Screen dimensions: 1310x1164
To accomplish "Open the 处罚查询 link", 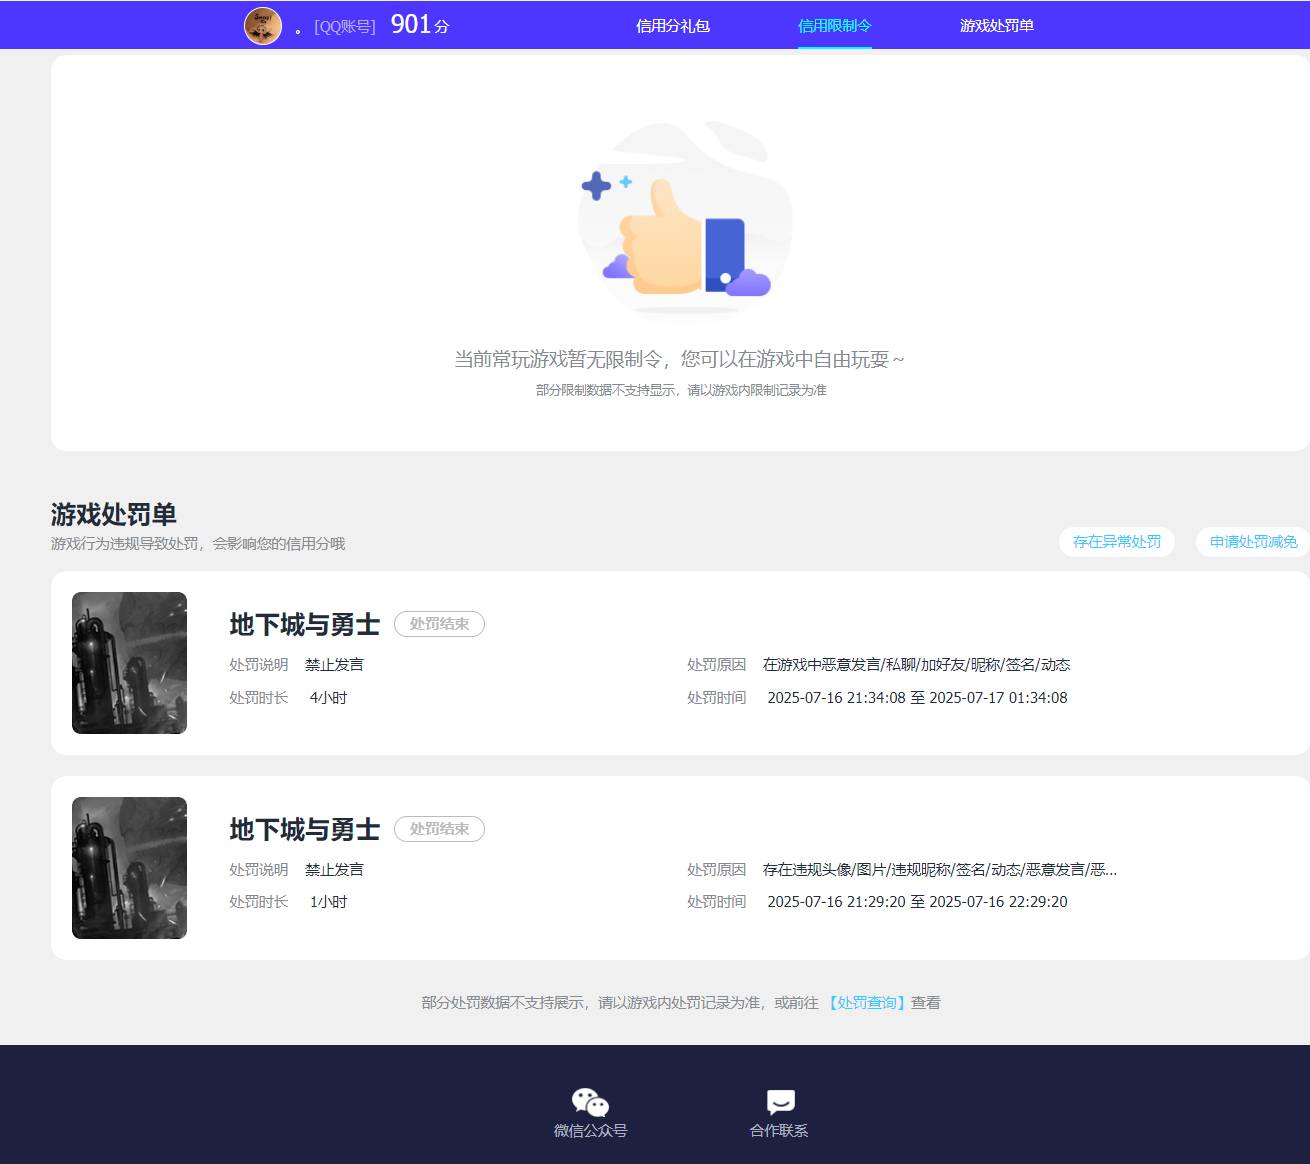I will (x=867, y=1003).
